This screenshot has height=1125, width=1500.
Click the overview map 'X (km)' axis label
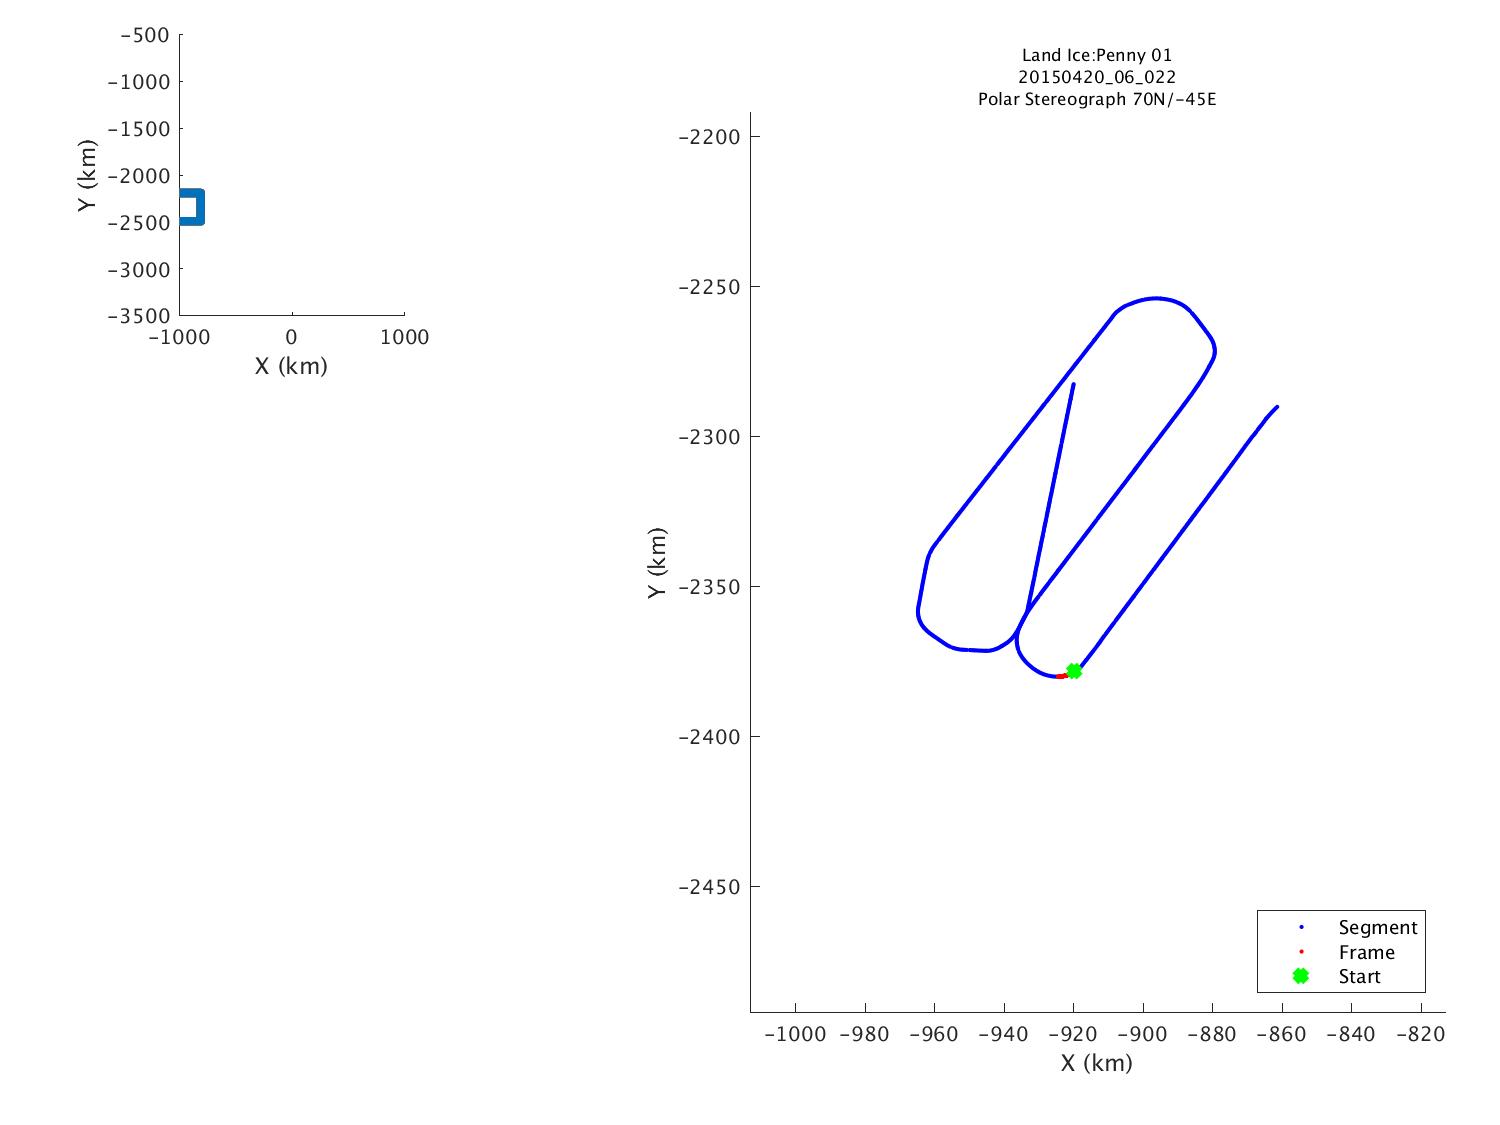[291, 366]
